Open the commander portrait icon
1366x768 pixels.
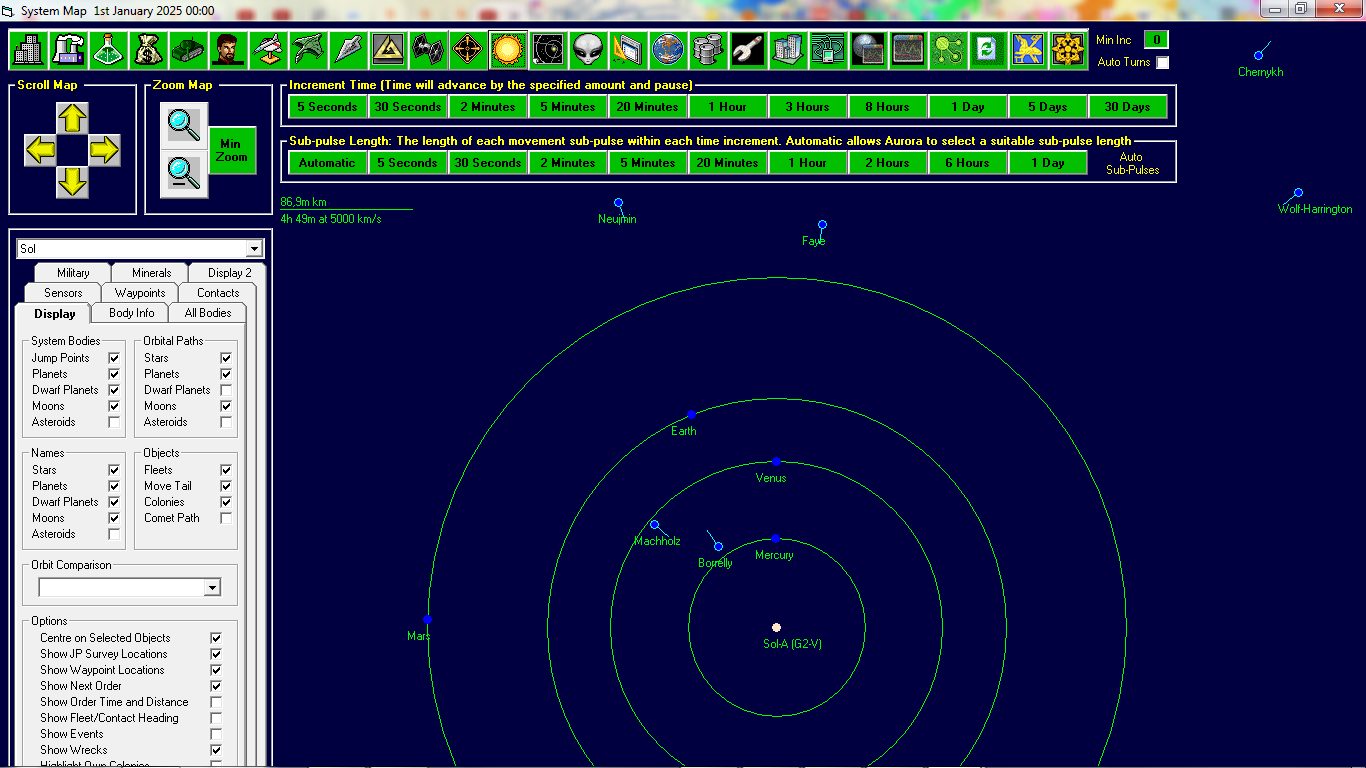tap(229, 48)
